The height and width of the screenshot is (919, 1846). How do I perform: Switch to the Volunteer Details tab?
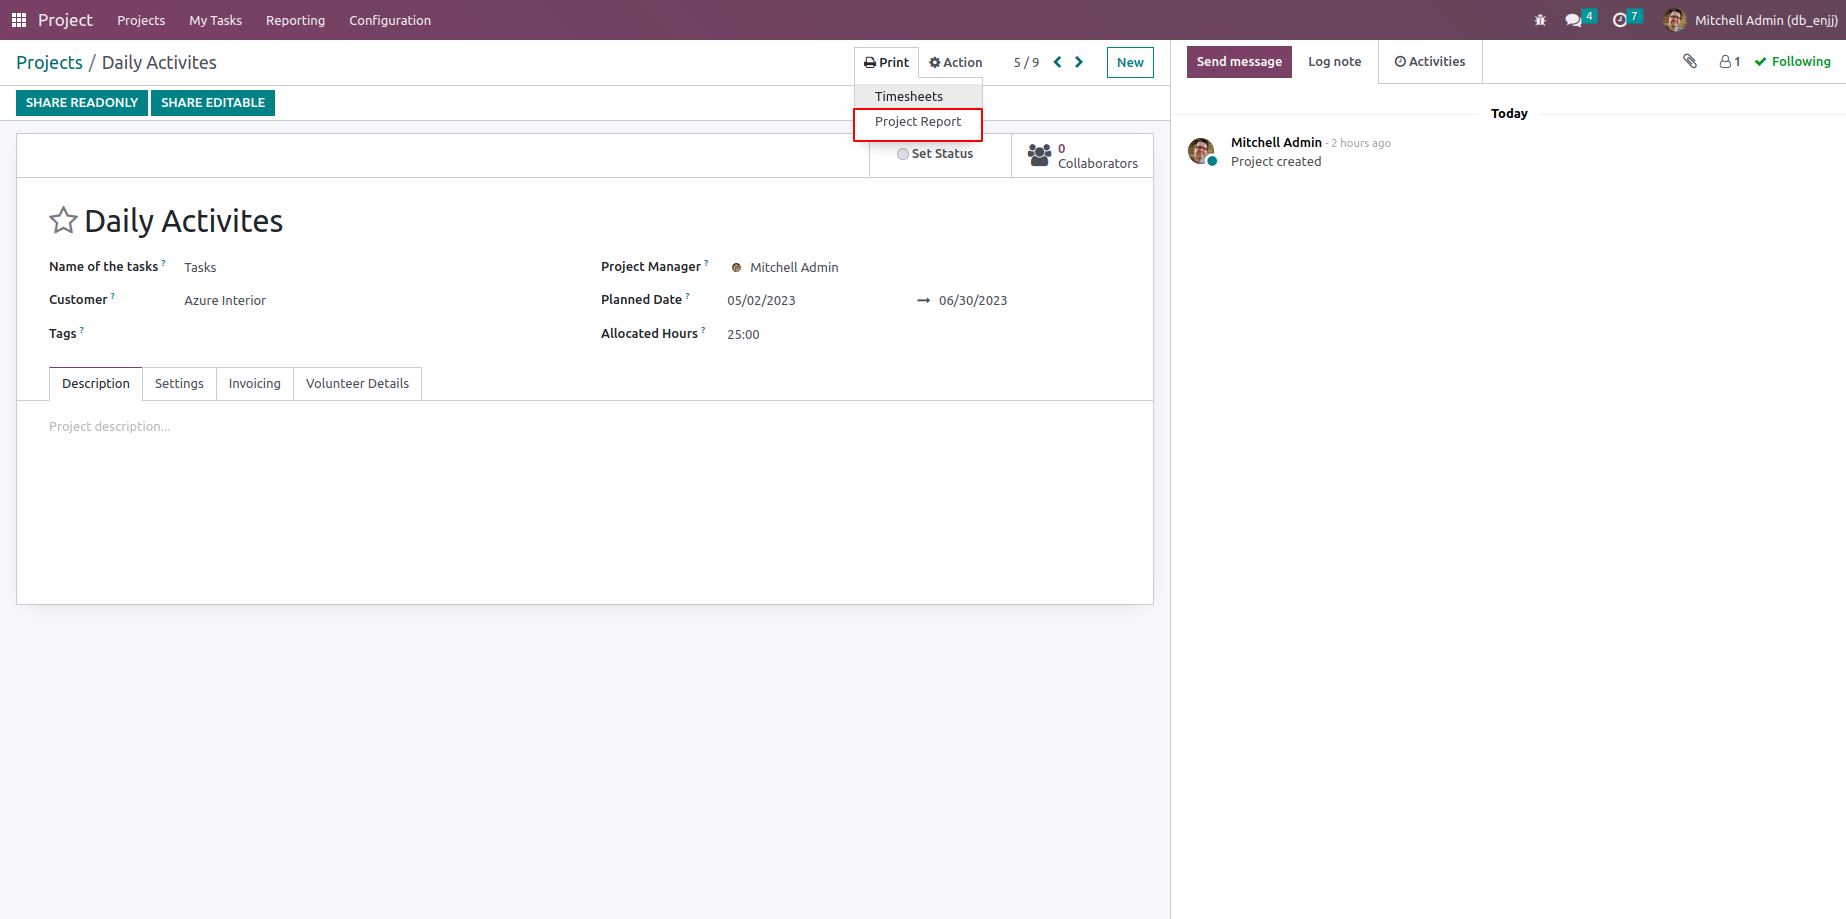click(357, 384)
